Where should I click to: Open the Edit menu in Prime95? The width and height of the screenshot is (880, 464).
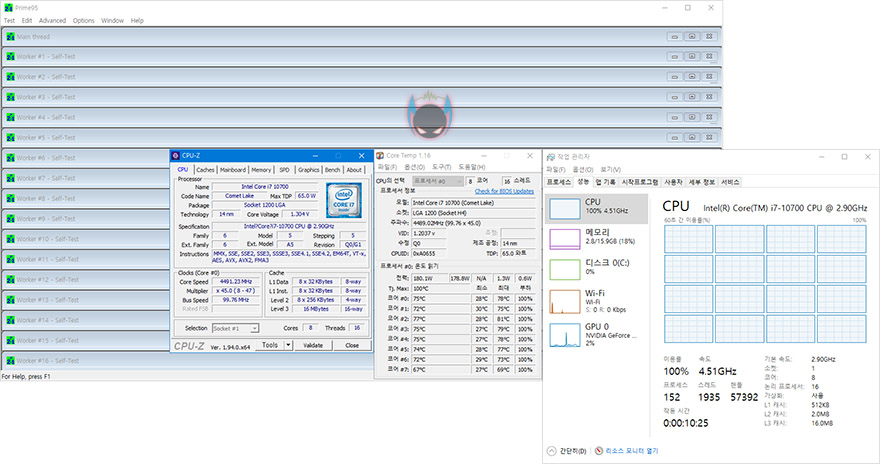coord(26,21)
